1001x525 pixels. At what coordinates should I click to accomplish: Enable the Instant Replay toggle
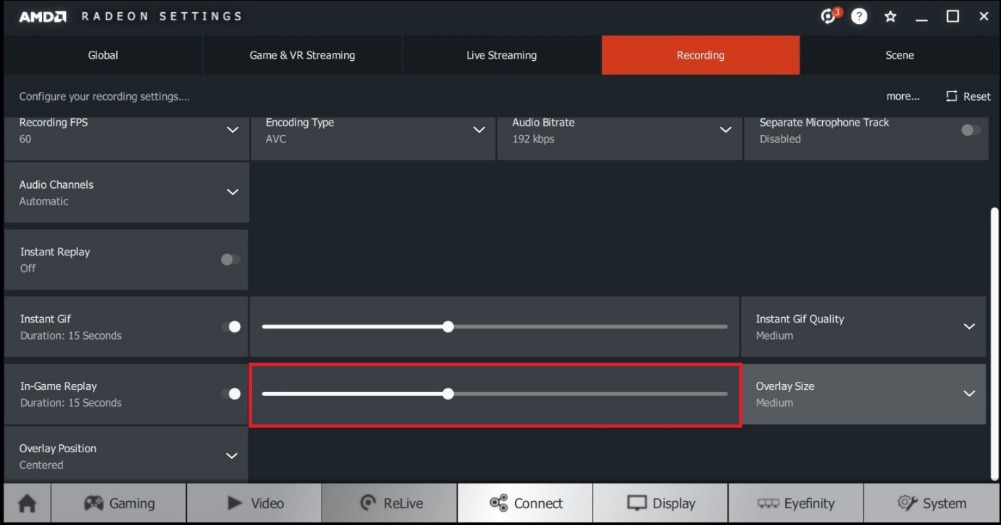click(230, 260)
